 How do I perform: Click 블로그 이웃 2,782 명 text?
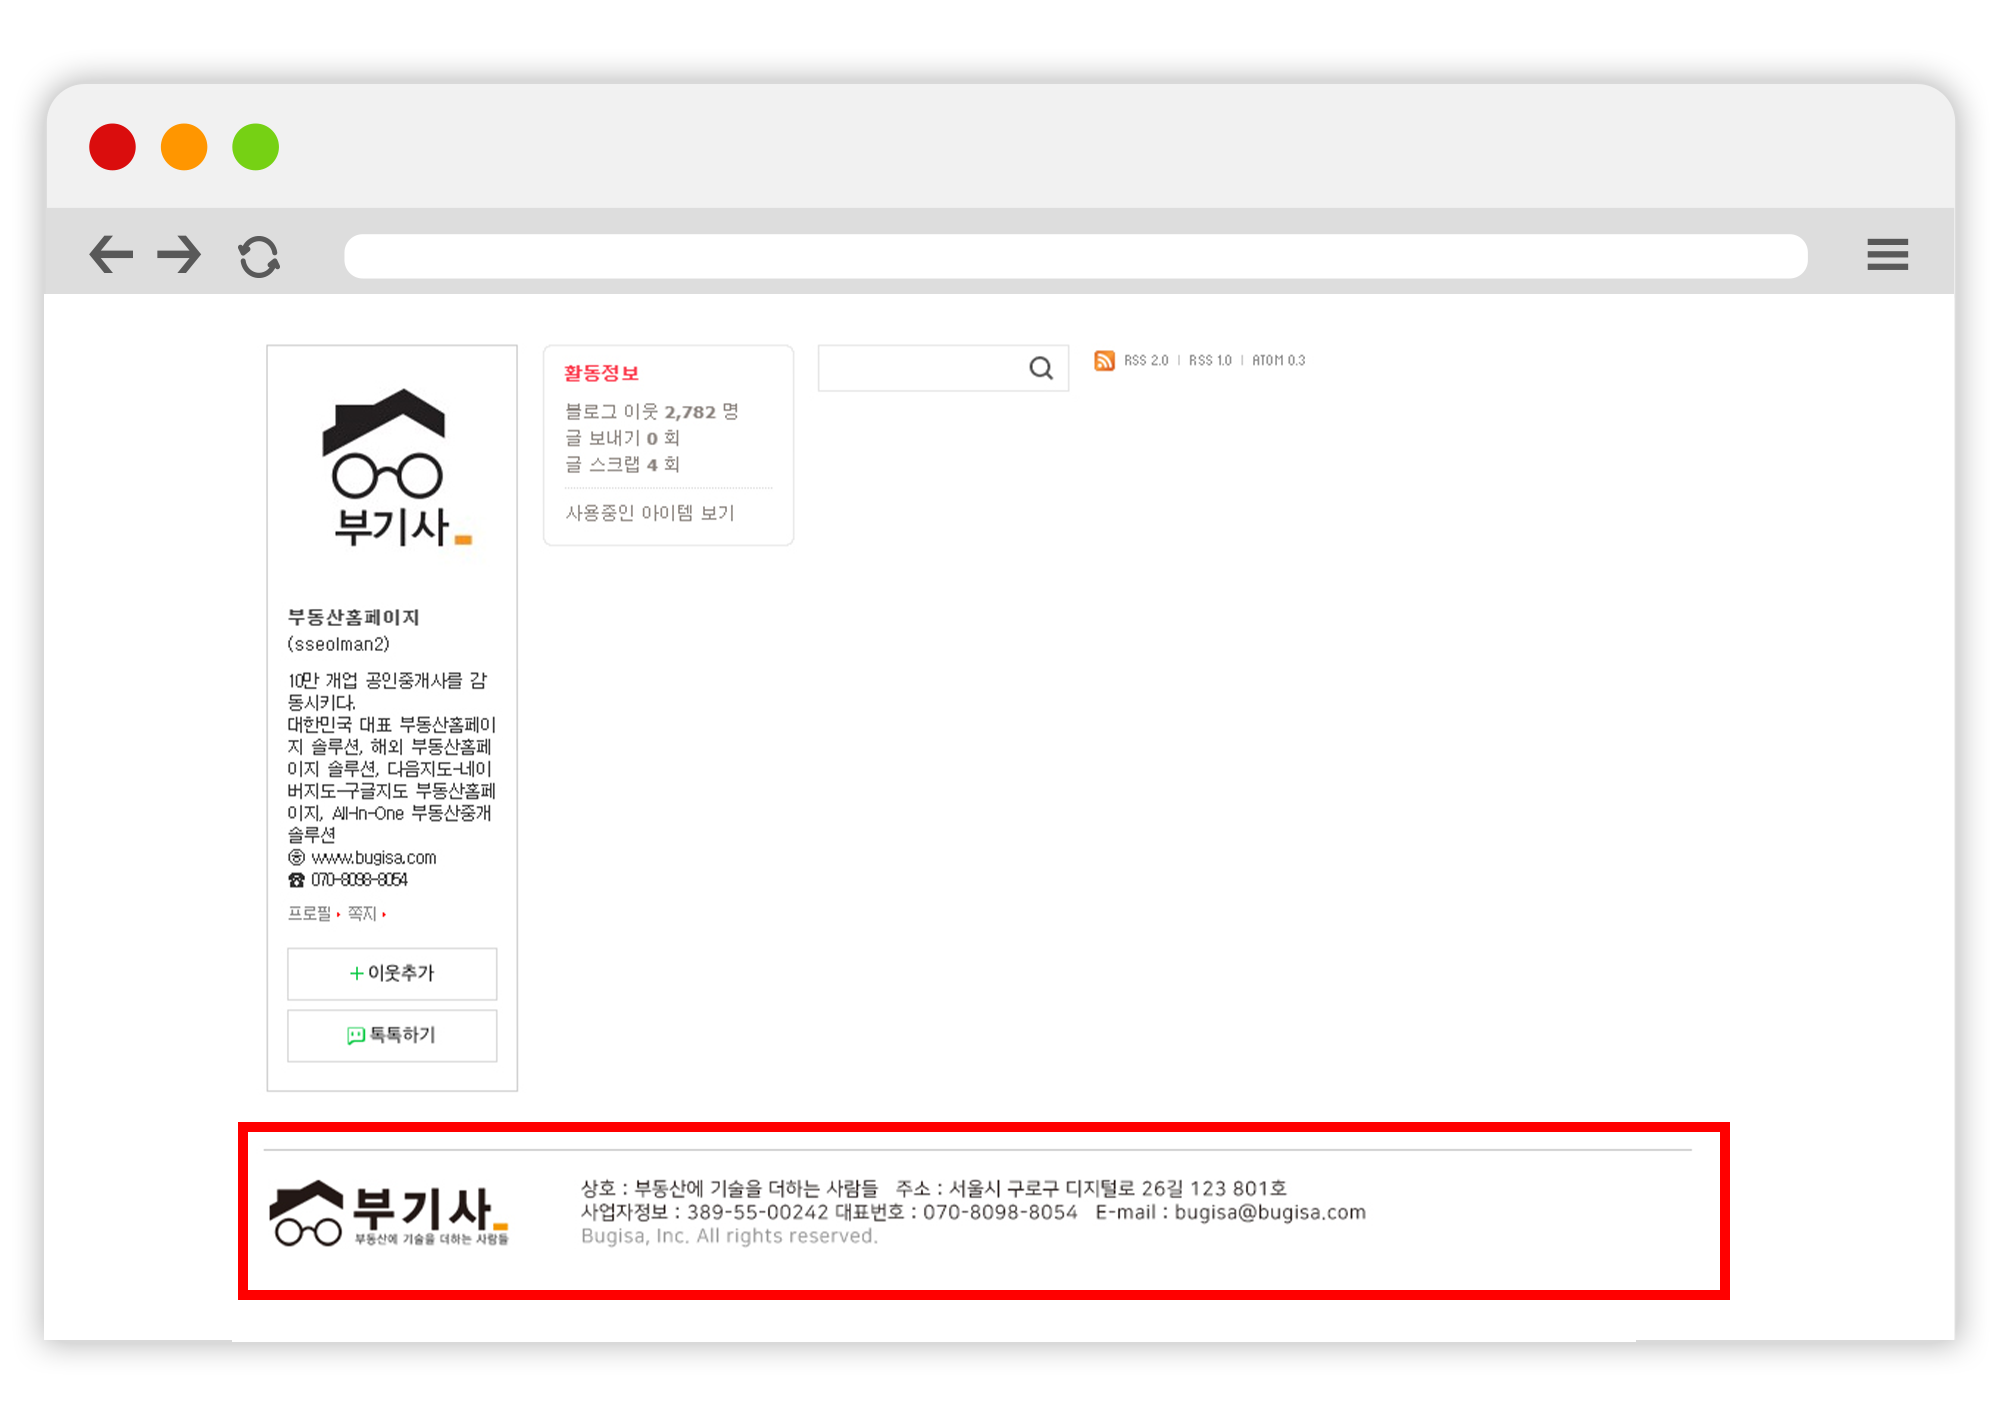click(652, 412)
